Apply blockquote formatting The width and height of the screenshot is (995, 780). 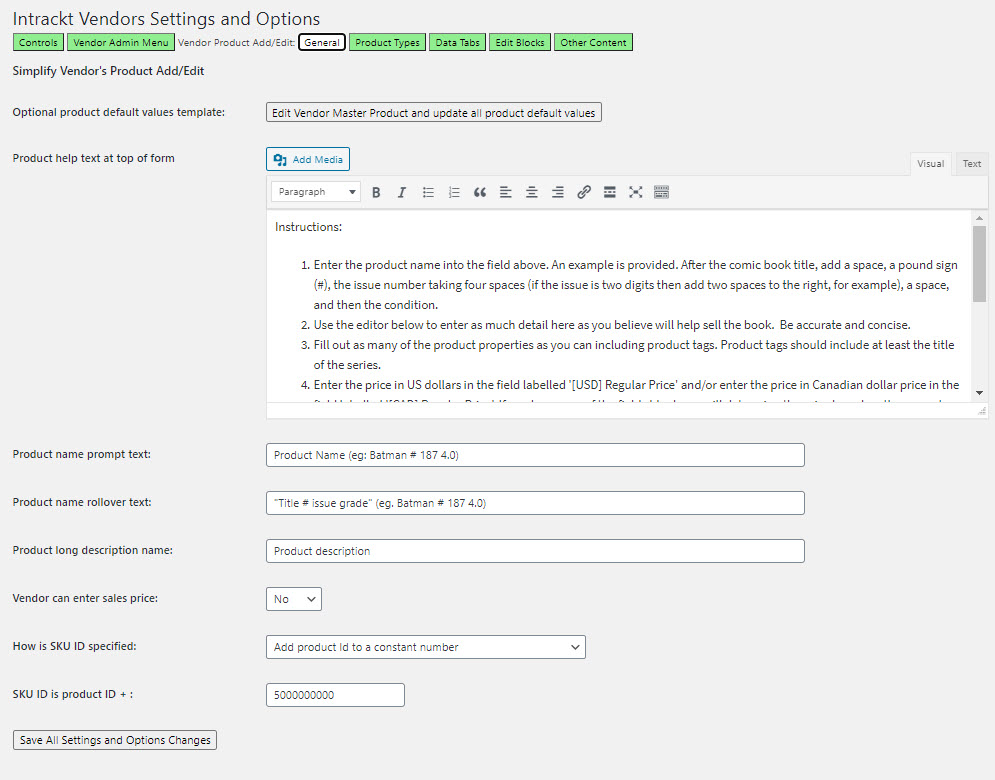[x=480, y=192]
